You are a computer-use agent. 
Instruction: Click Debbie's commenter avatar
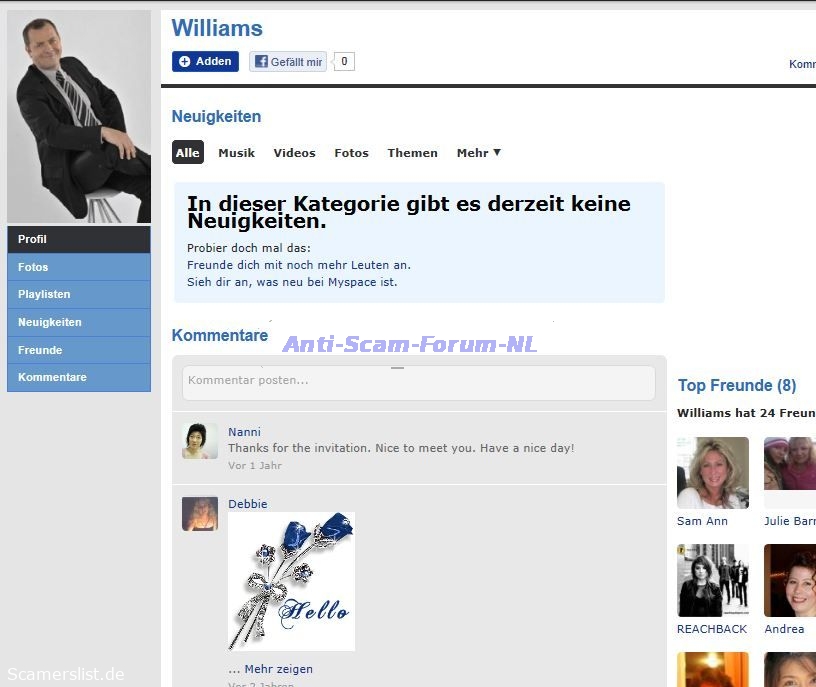[199, 513]
